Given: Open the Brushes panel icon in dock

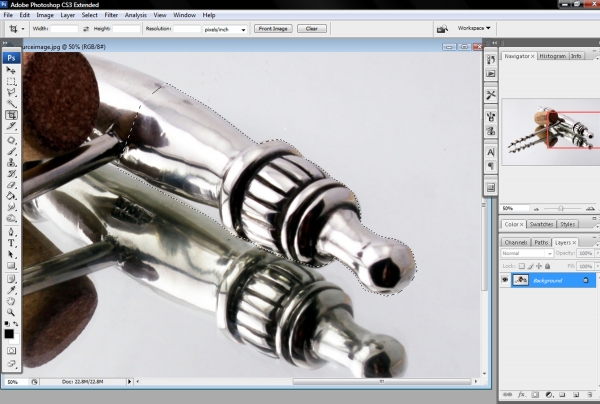Looking at the screenshot, I should coord(491,116).
